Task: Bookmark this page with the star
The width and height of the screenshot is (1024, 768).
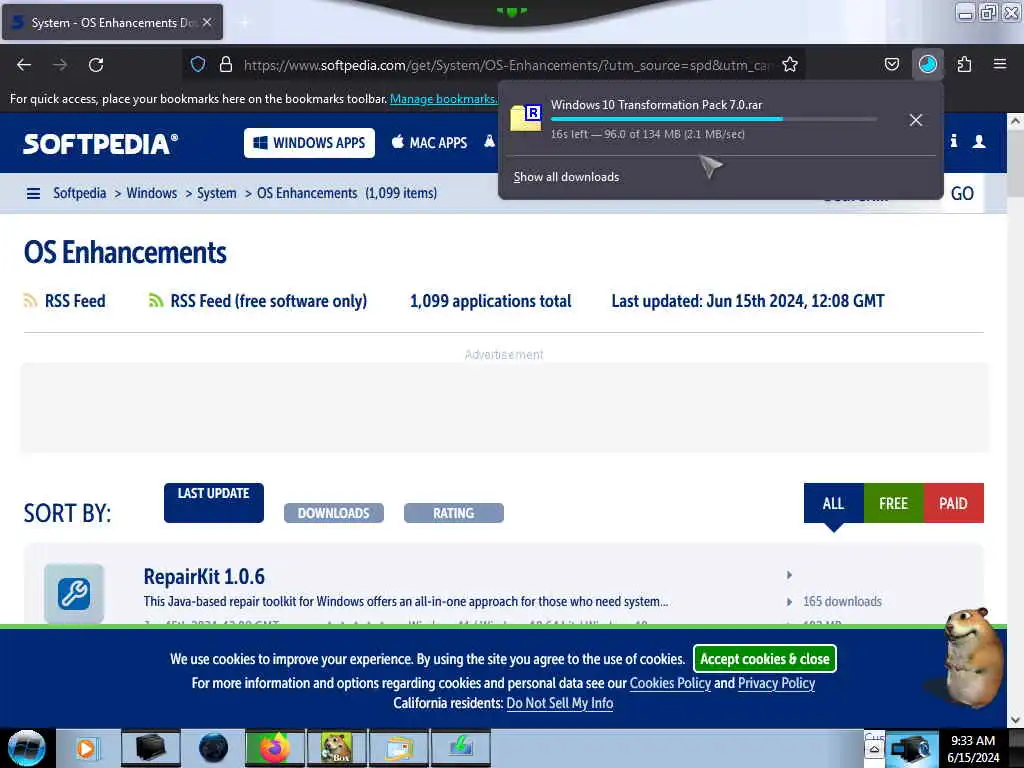Action: (x=790, y=64)
